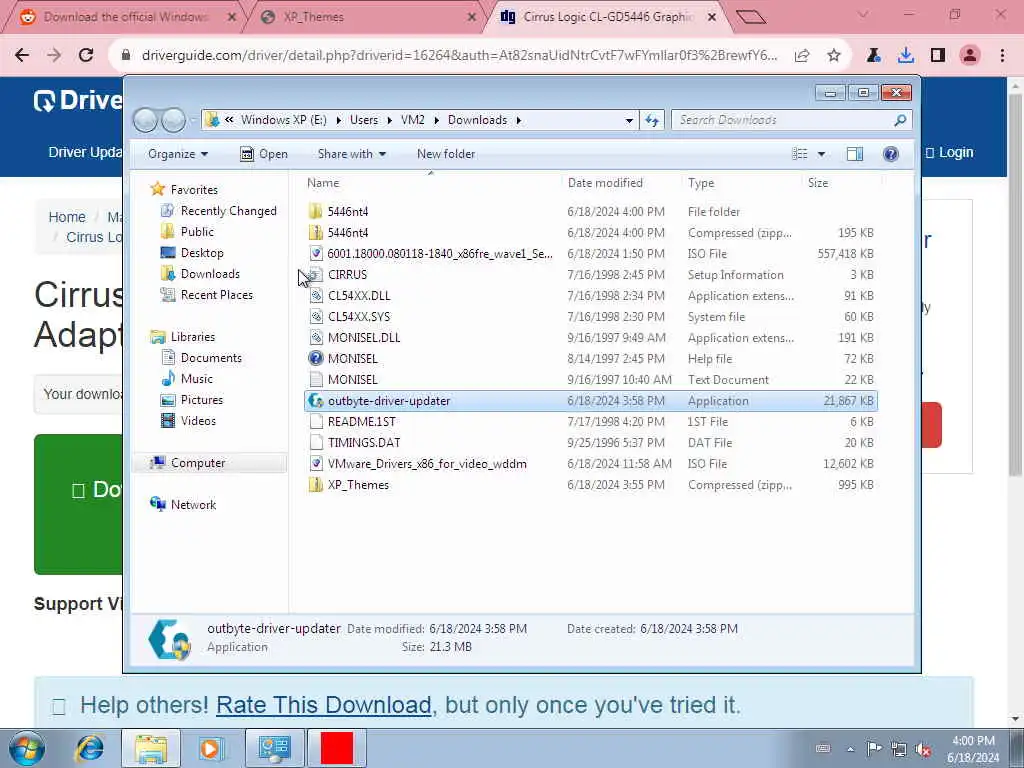
Task: Expand address bar history dropdown arrow
Action: 629,120
